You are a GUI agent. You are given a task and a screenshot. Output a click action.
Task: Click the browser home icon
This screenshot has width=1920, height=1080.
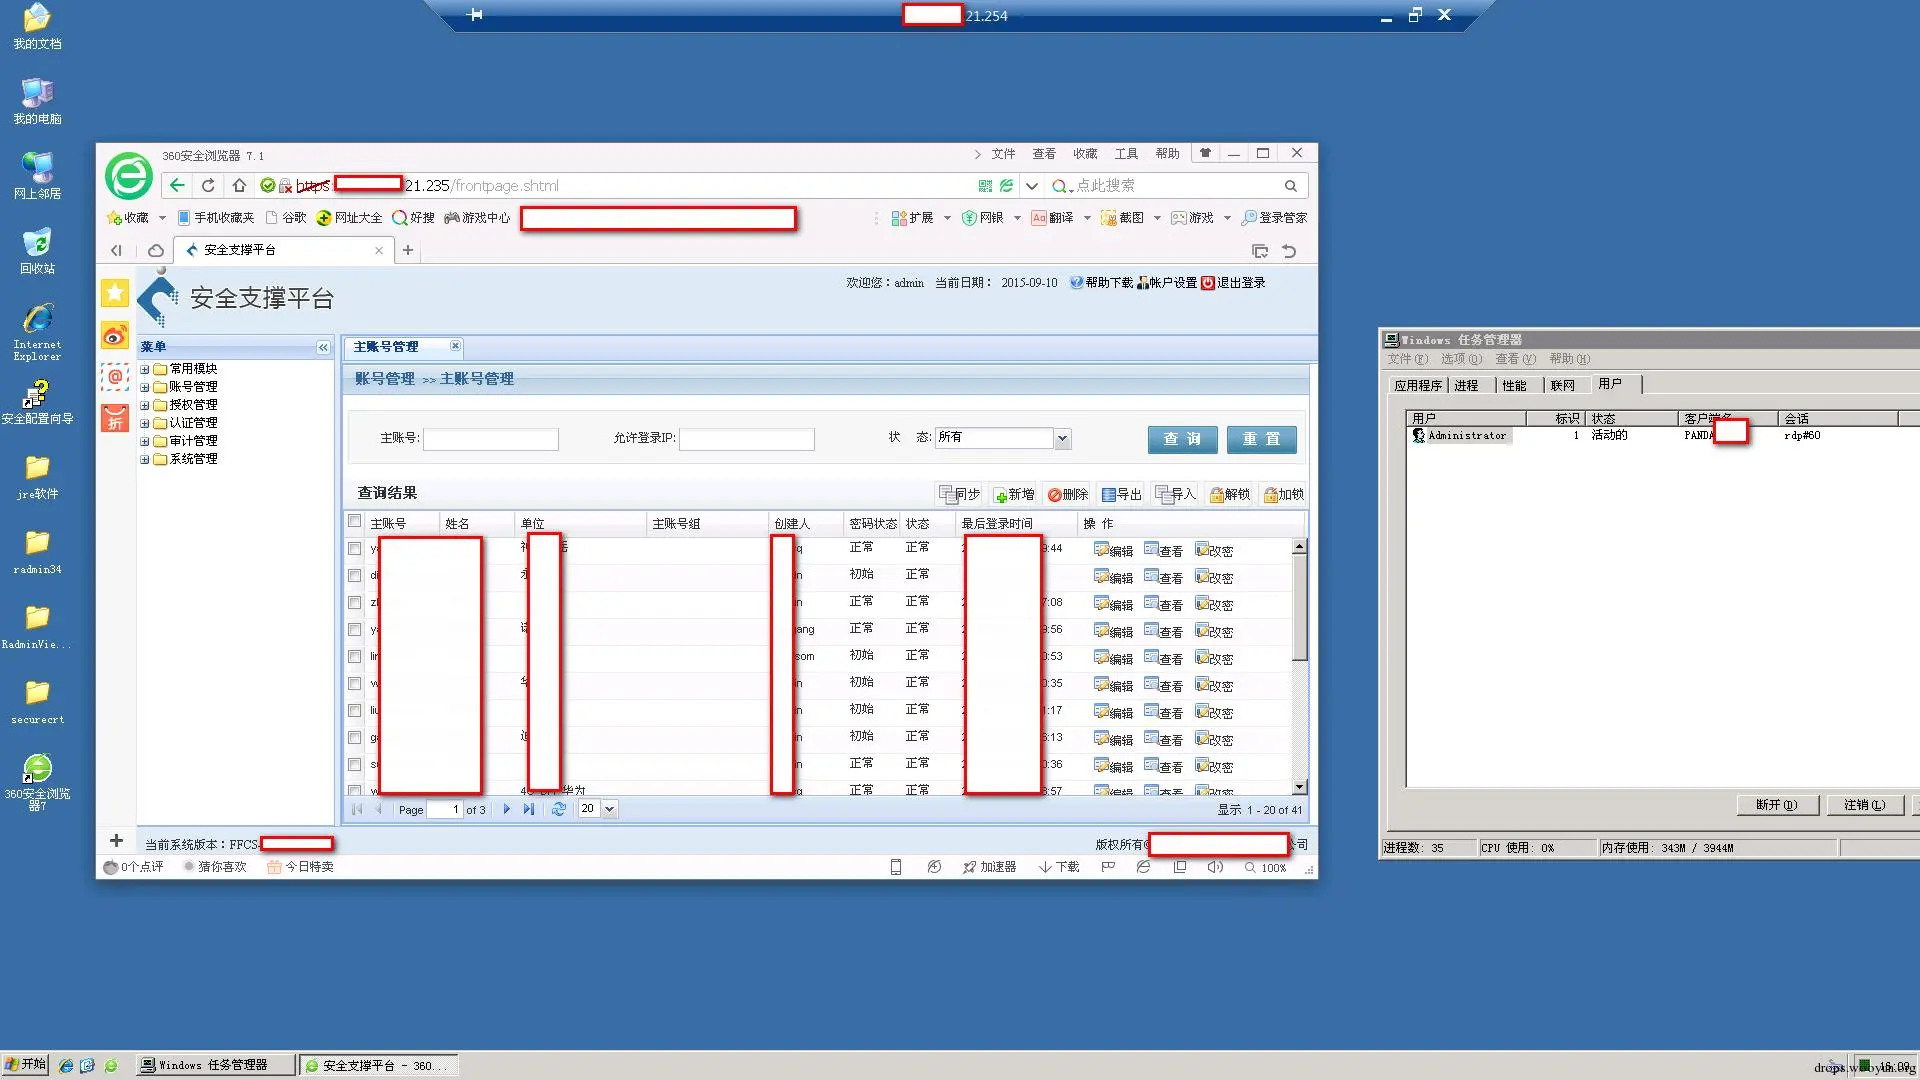click(x=239, y=186)
